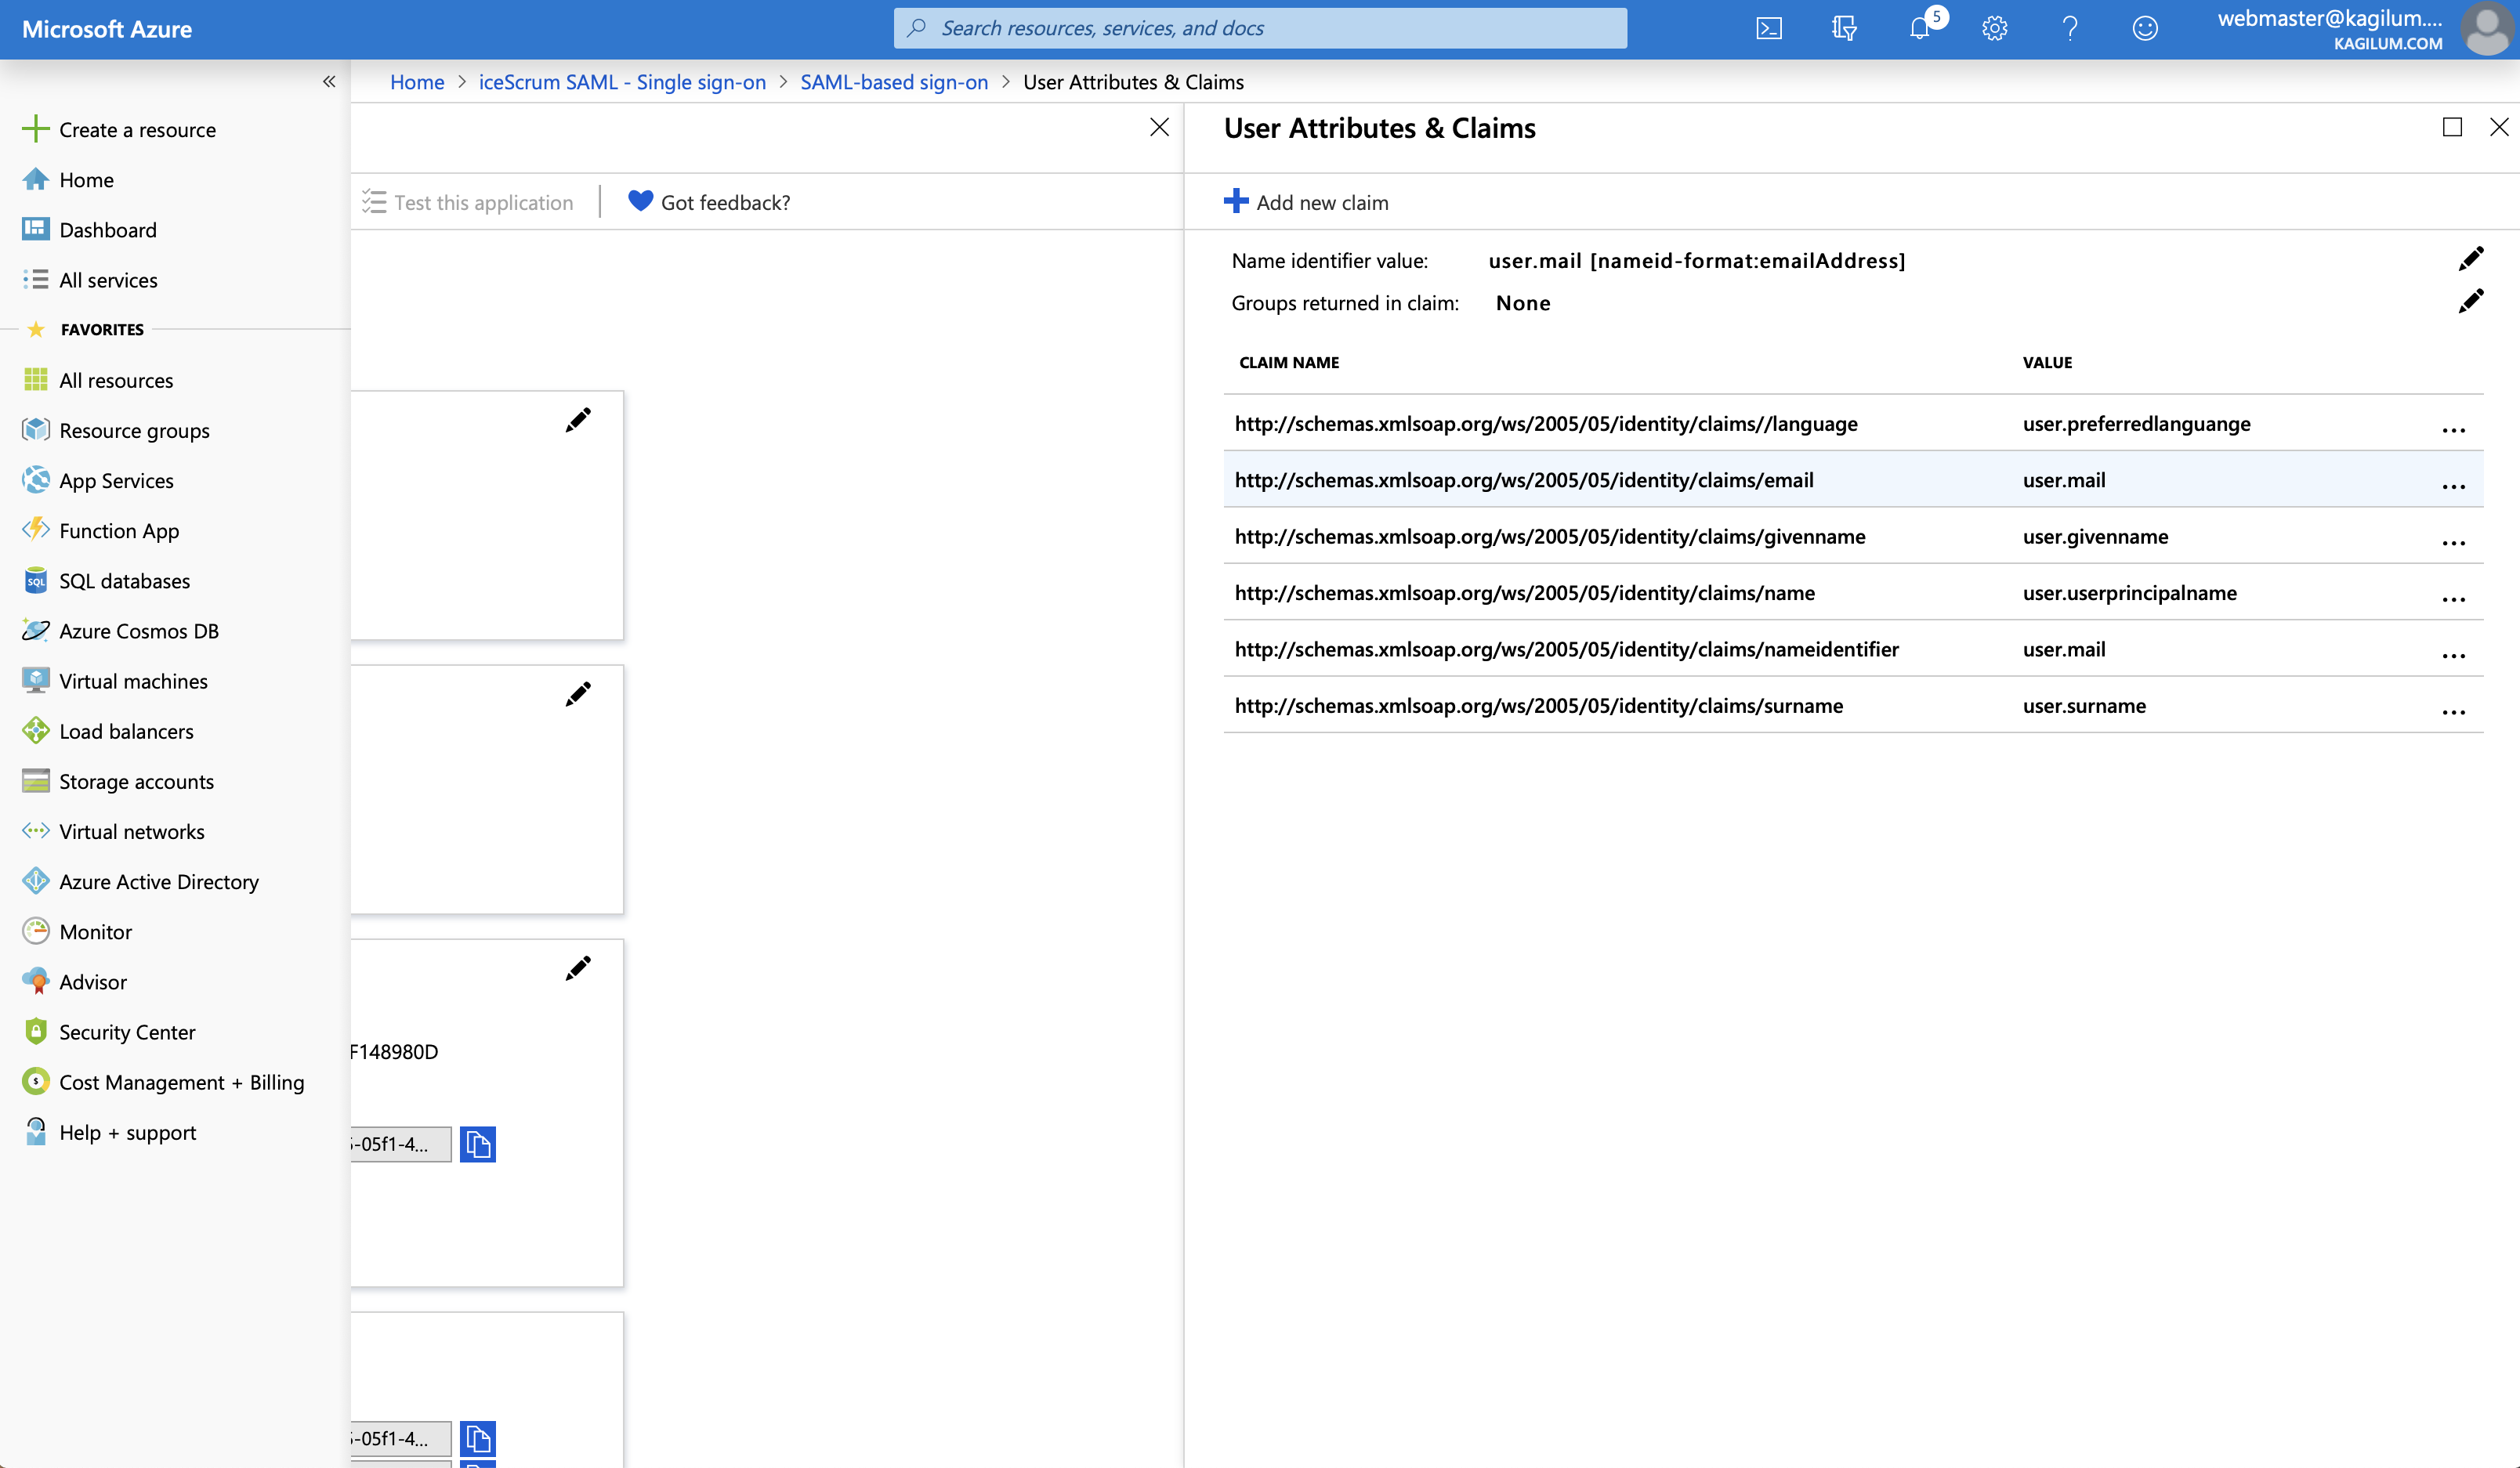Click the Storage accounts icon
This screenshot has width=2520, height=1468.
click(36, 781)
